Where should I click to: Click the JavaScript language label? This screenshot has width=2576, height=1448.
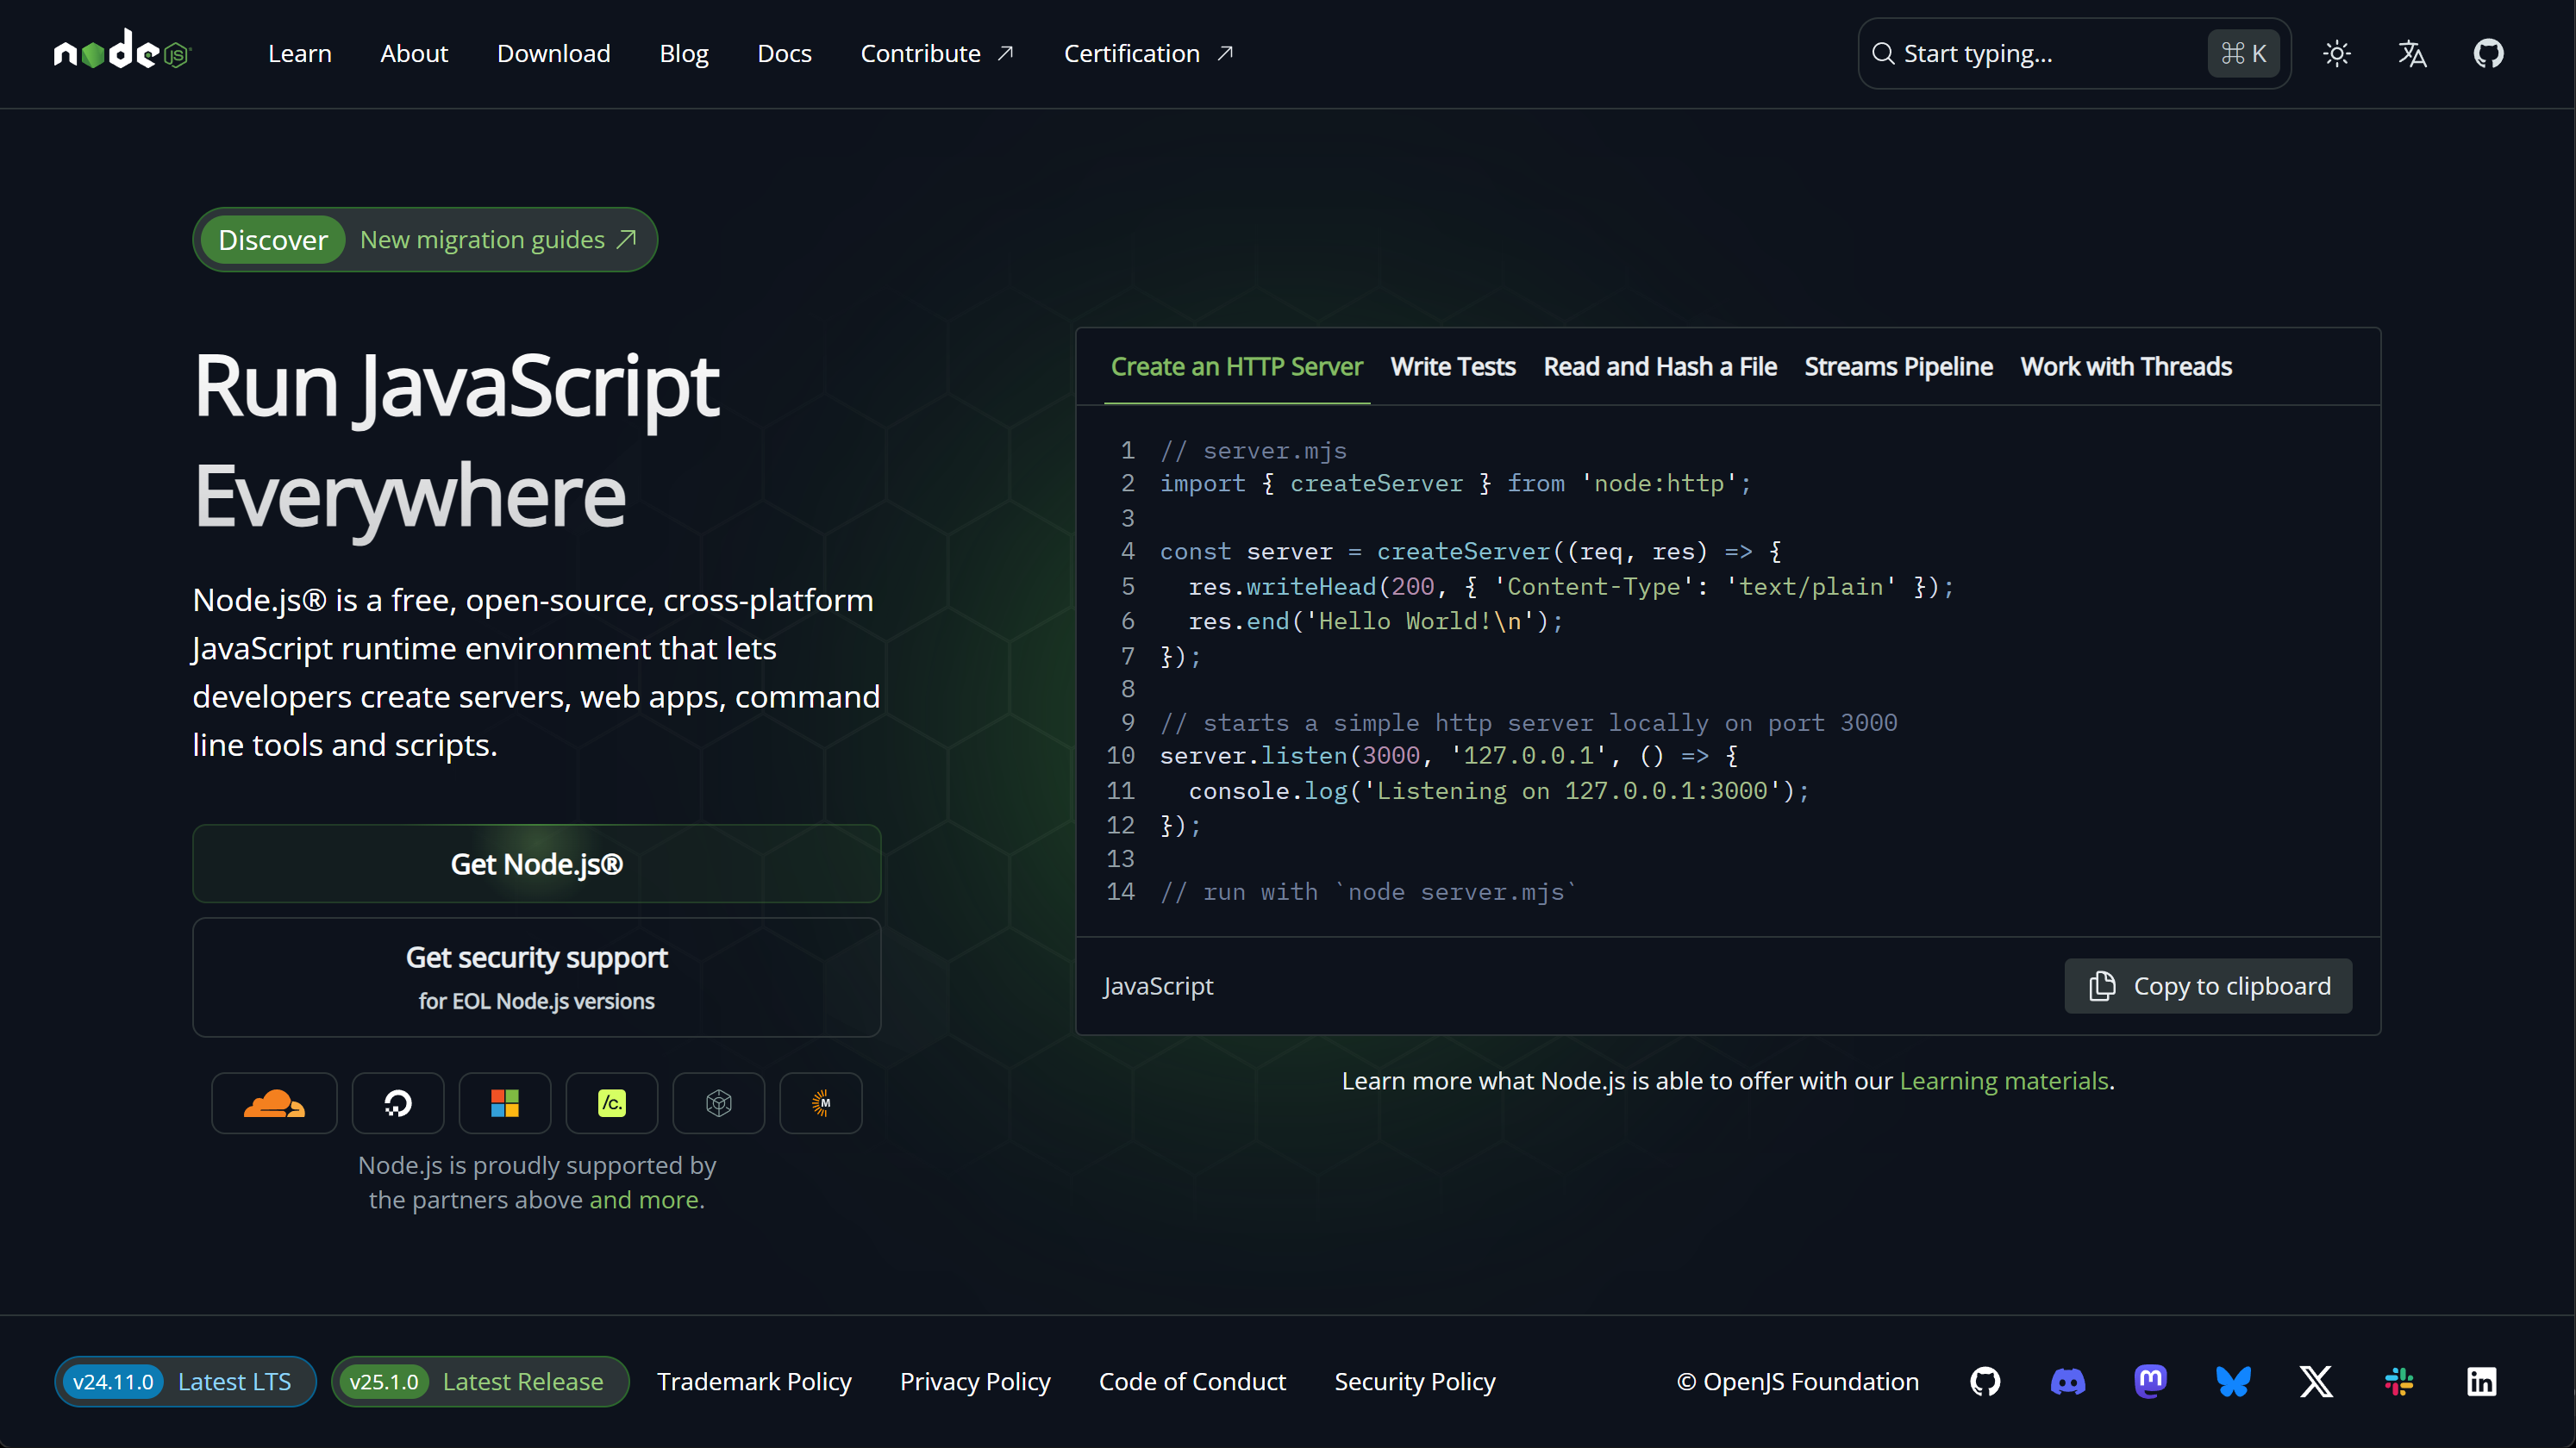[x=1158, y=985]
